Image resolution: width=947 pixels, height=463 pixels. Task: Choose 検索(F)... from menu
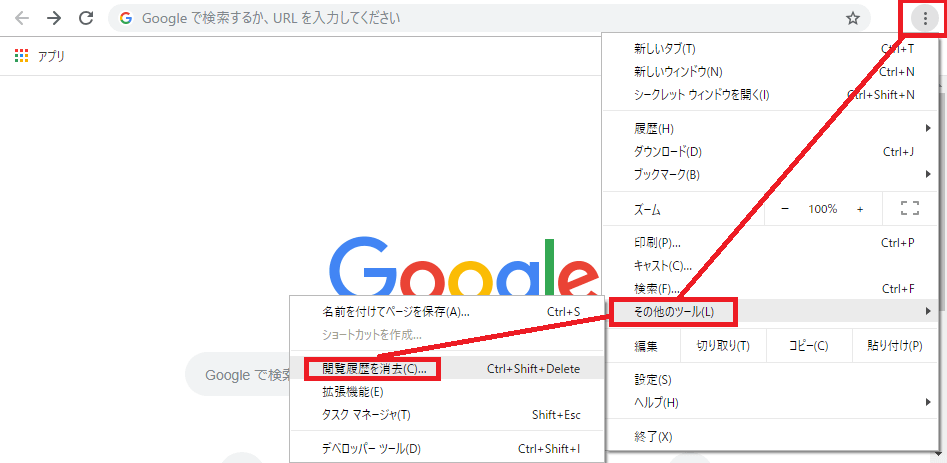[x=769, y=289]
